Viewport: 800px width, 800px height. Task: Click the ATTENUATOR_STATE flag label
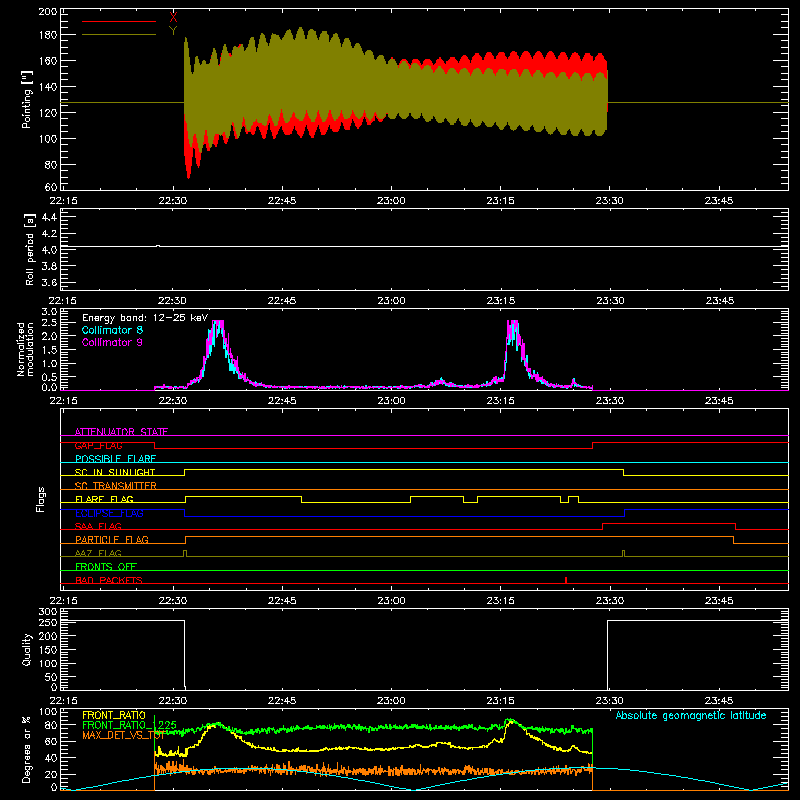[x=121, y=432]
